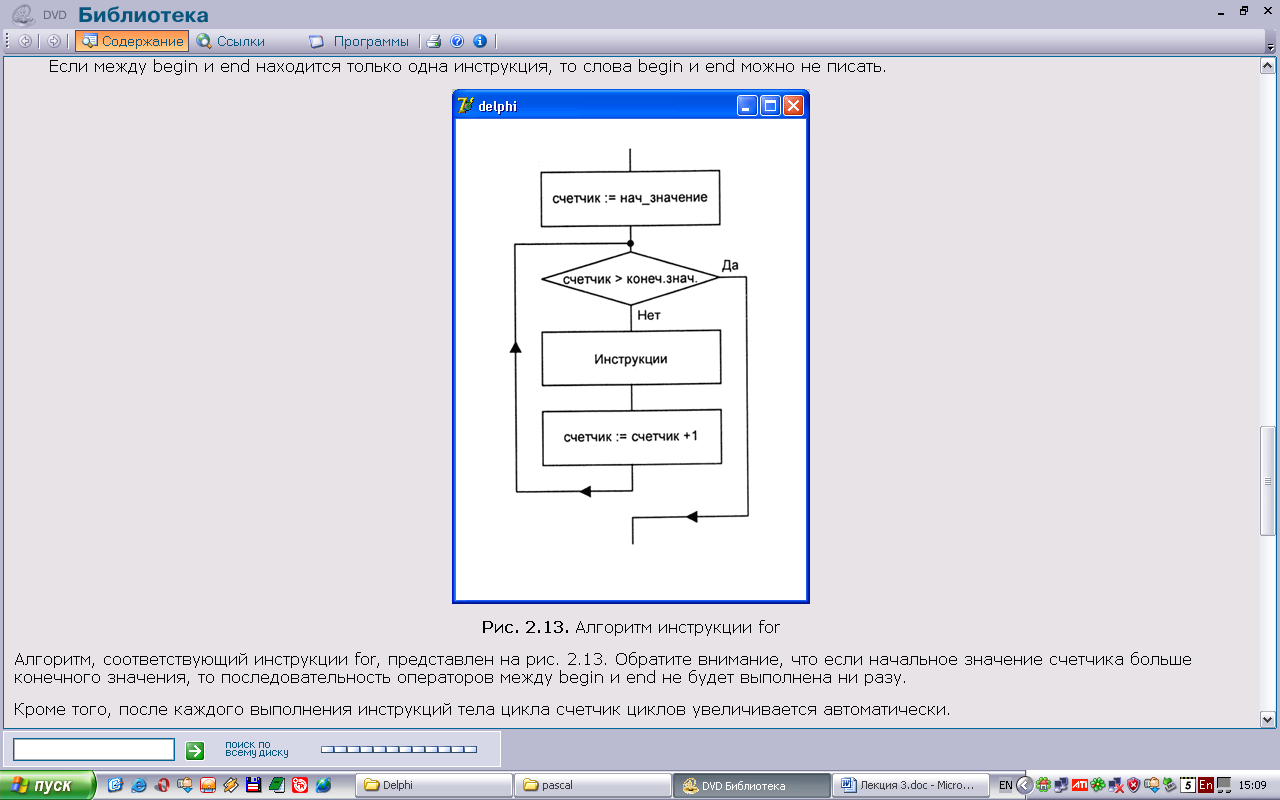Click the globe quick launch icon
Viewport: 1280px width, 800px height.
click(323, 785)
